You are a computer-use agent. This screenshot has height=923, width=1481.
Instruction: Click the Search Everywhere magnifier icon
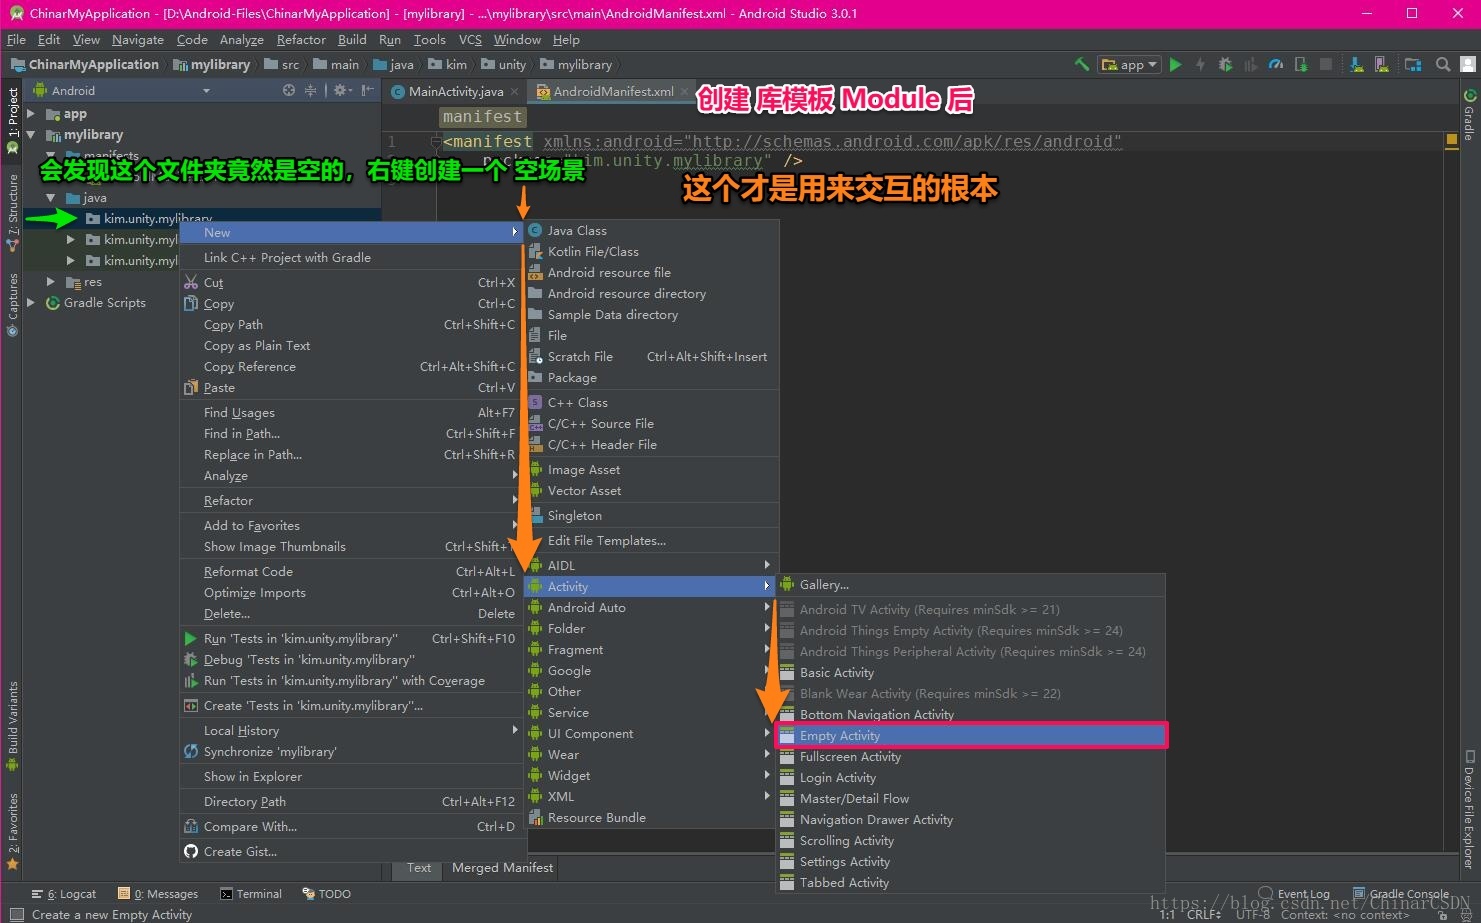[1443, 64]
